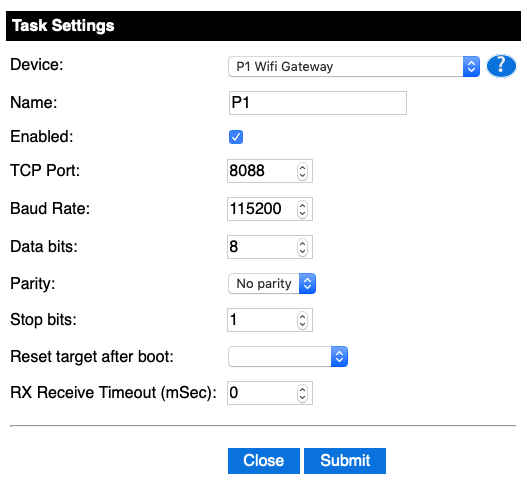Viewport: 527px width, 486px height.
Task: Click the Name field containing P1
Action: (318, 103)
